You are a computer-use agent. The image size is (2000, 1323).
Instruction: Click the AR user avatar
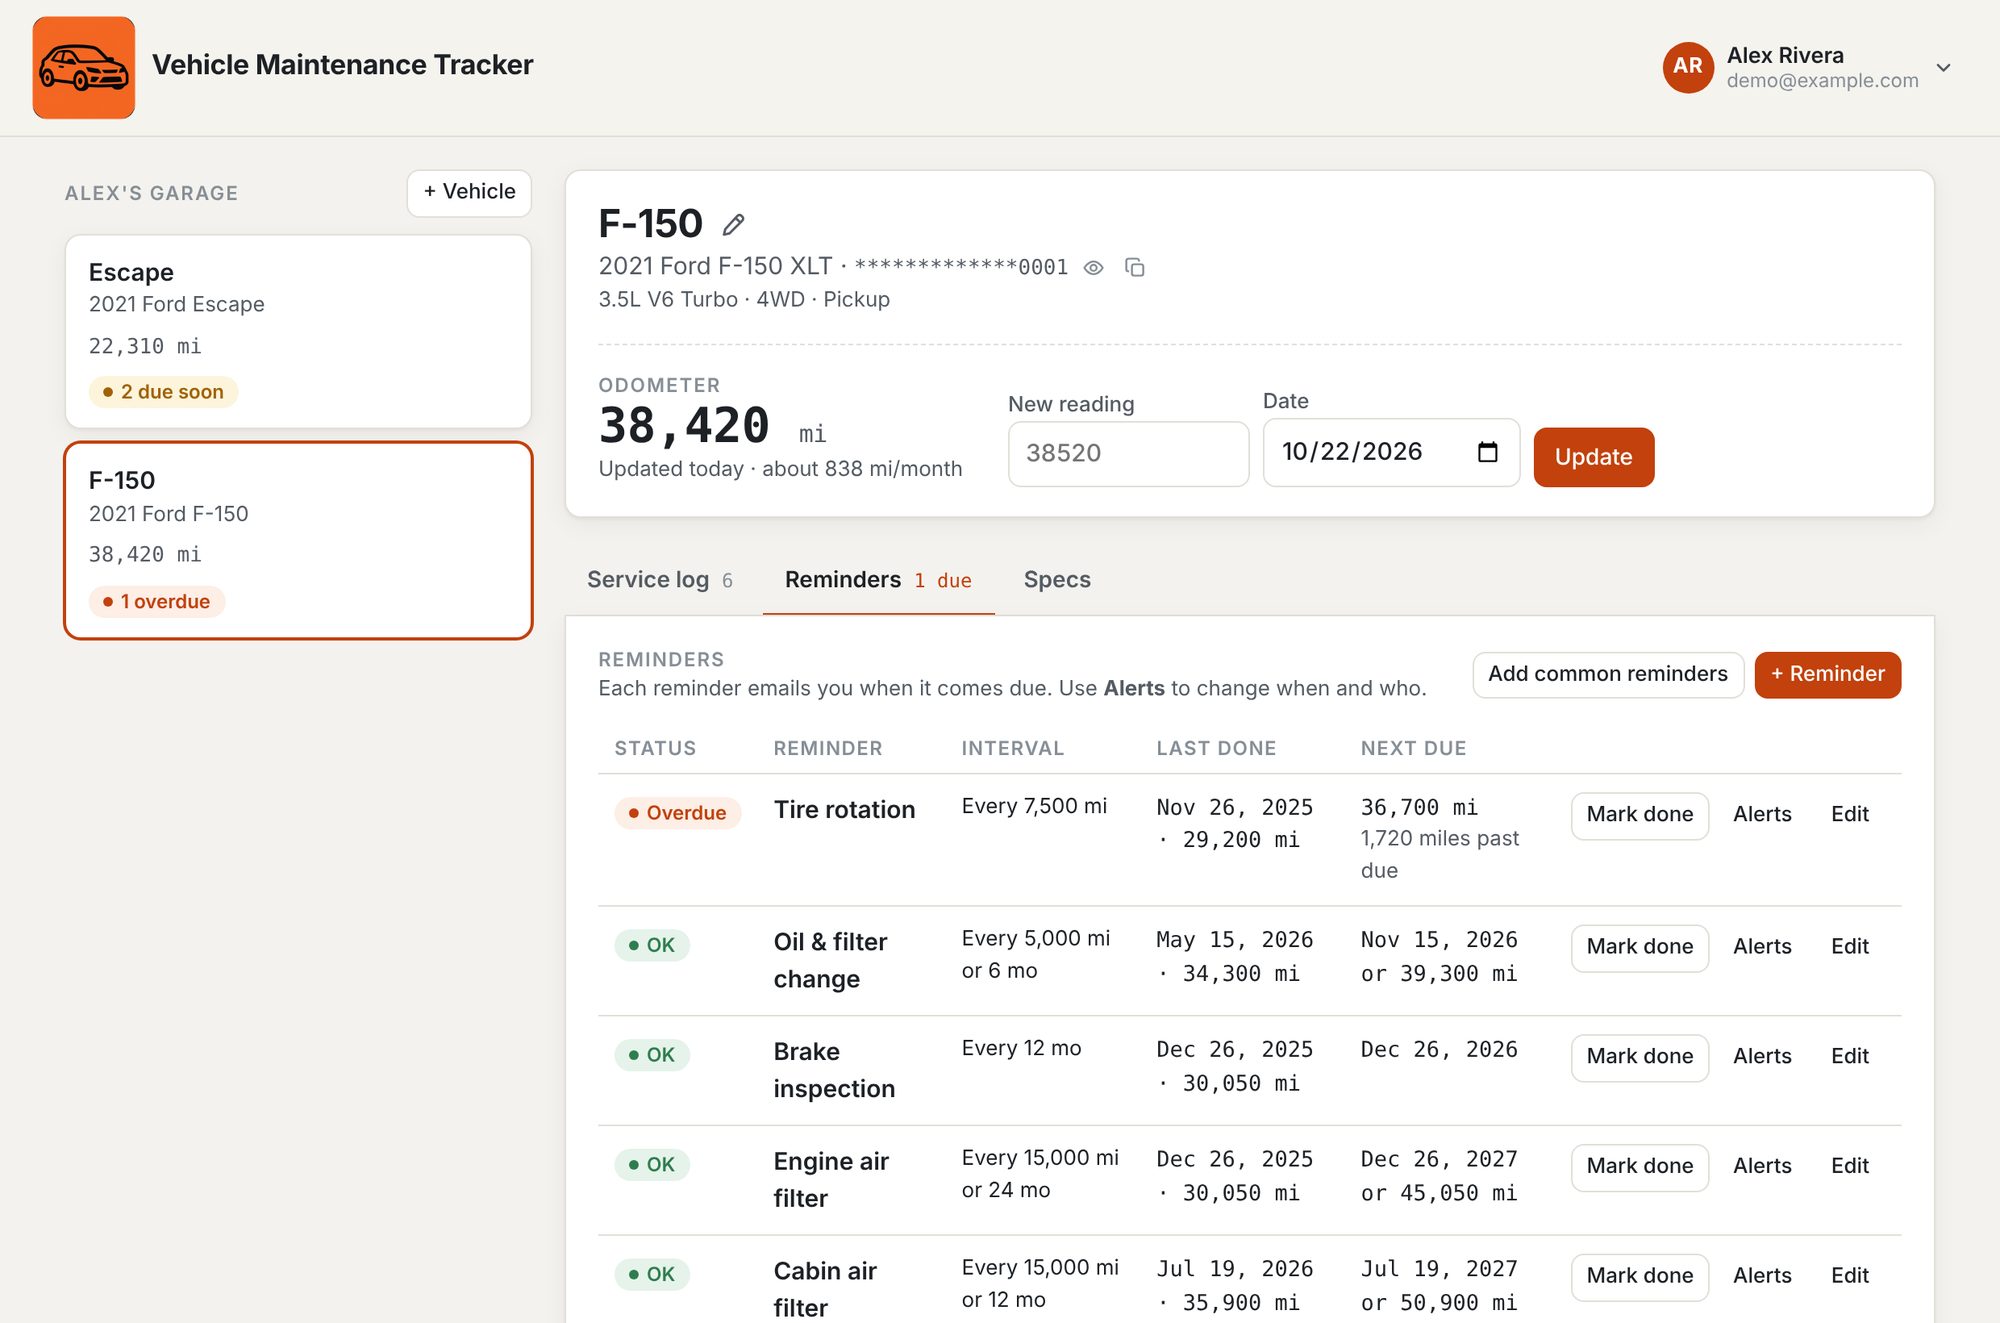pyautogui.click(x=1688, y=67)
